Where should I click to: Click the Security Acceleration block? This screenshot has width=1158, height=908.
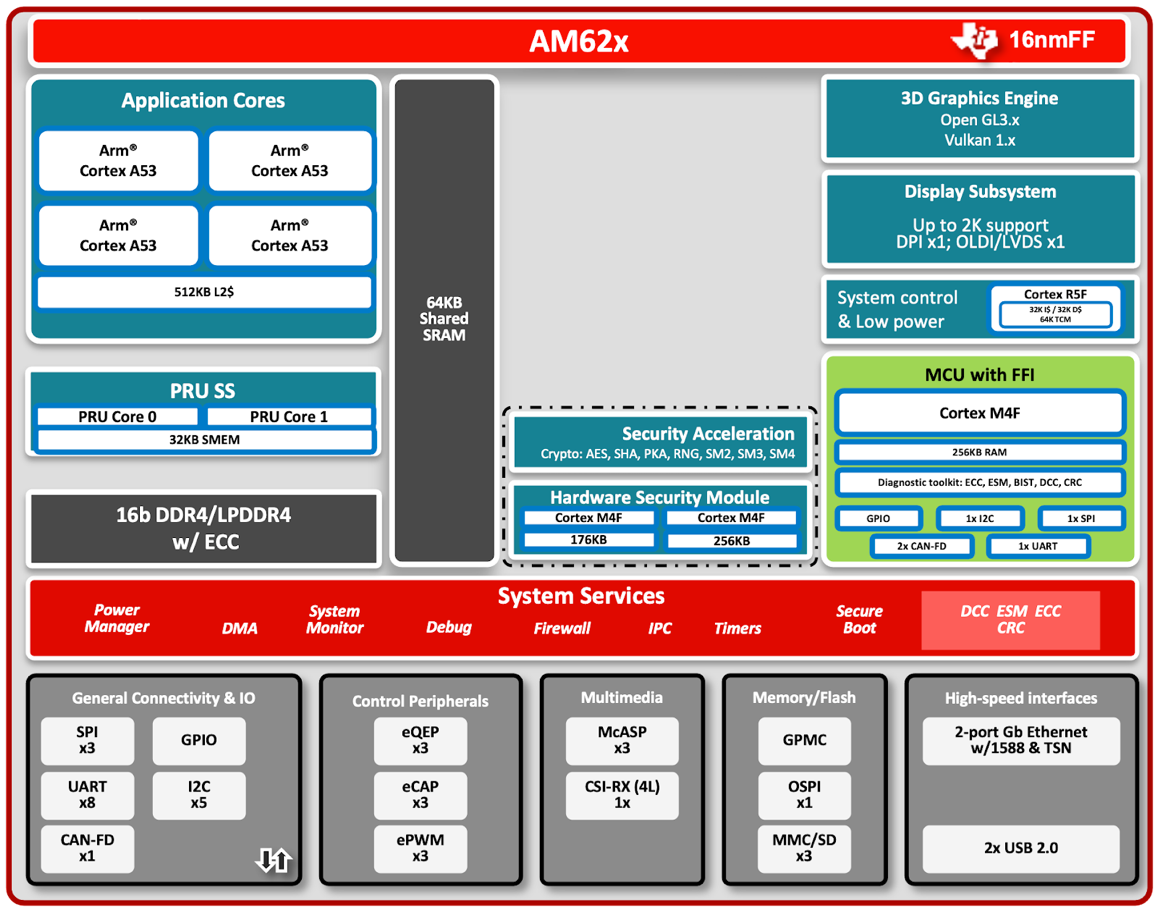tap(659, 443)
